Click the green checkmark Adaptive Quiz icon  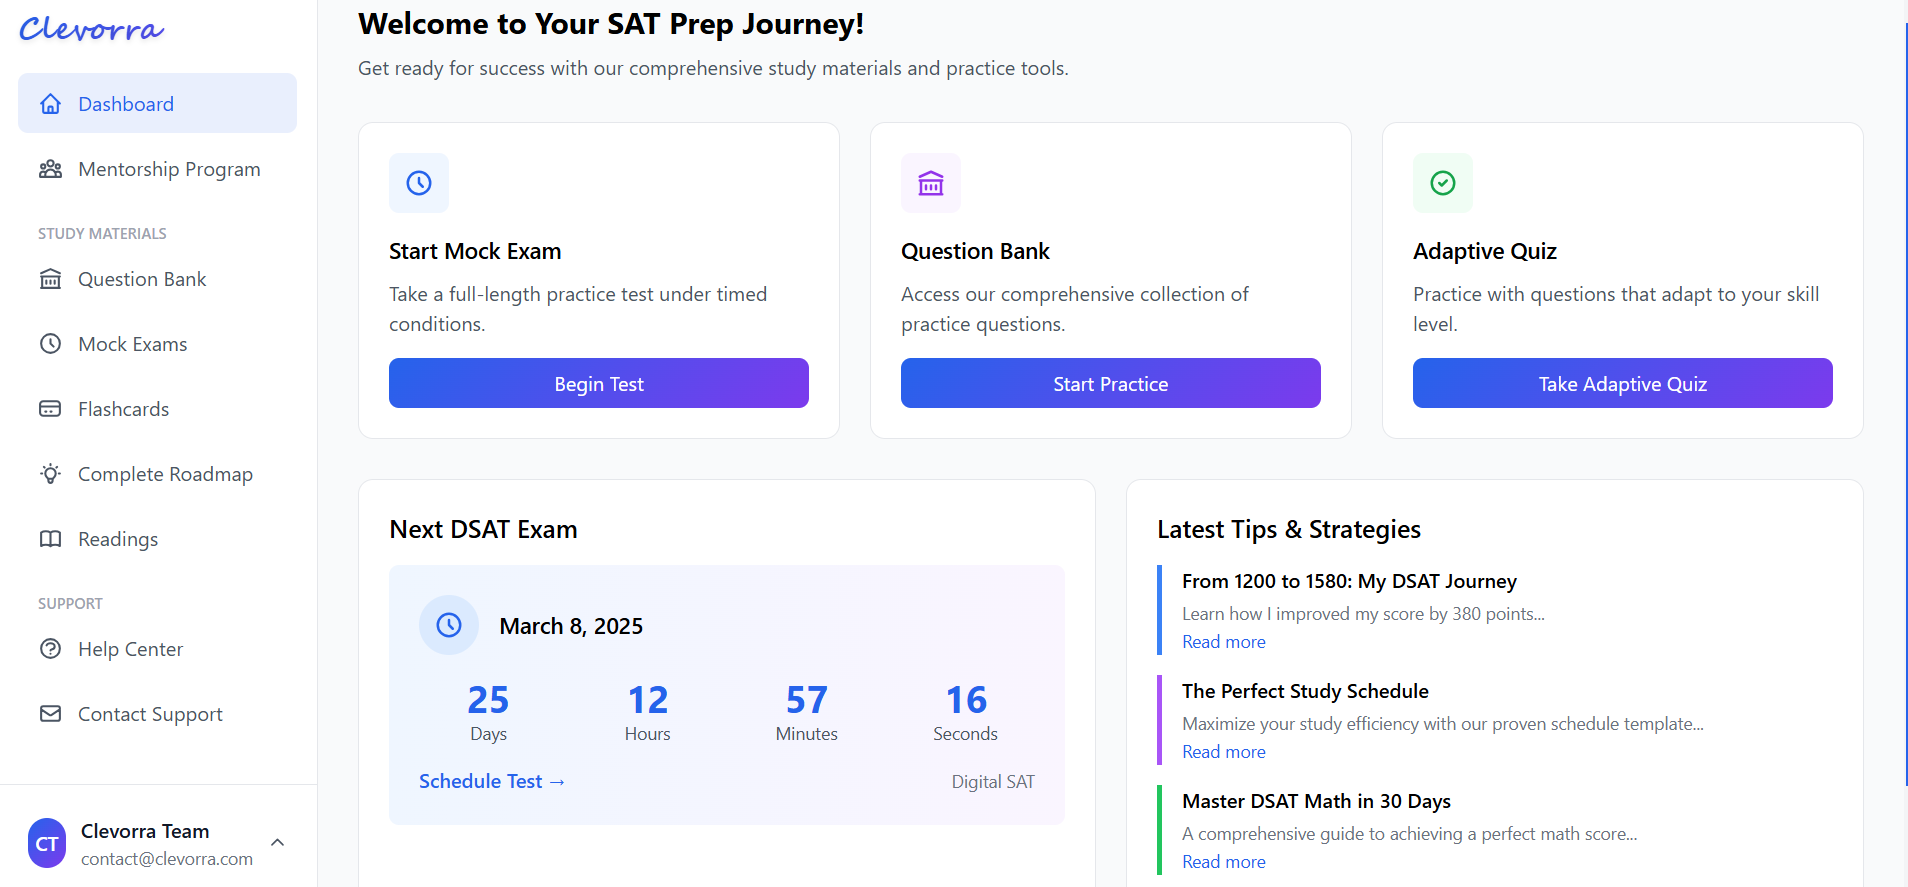(1443, 183)
